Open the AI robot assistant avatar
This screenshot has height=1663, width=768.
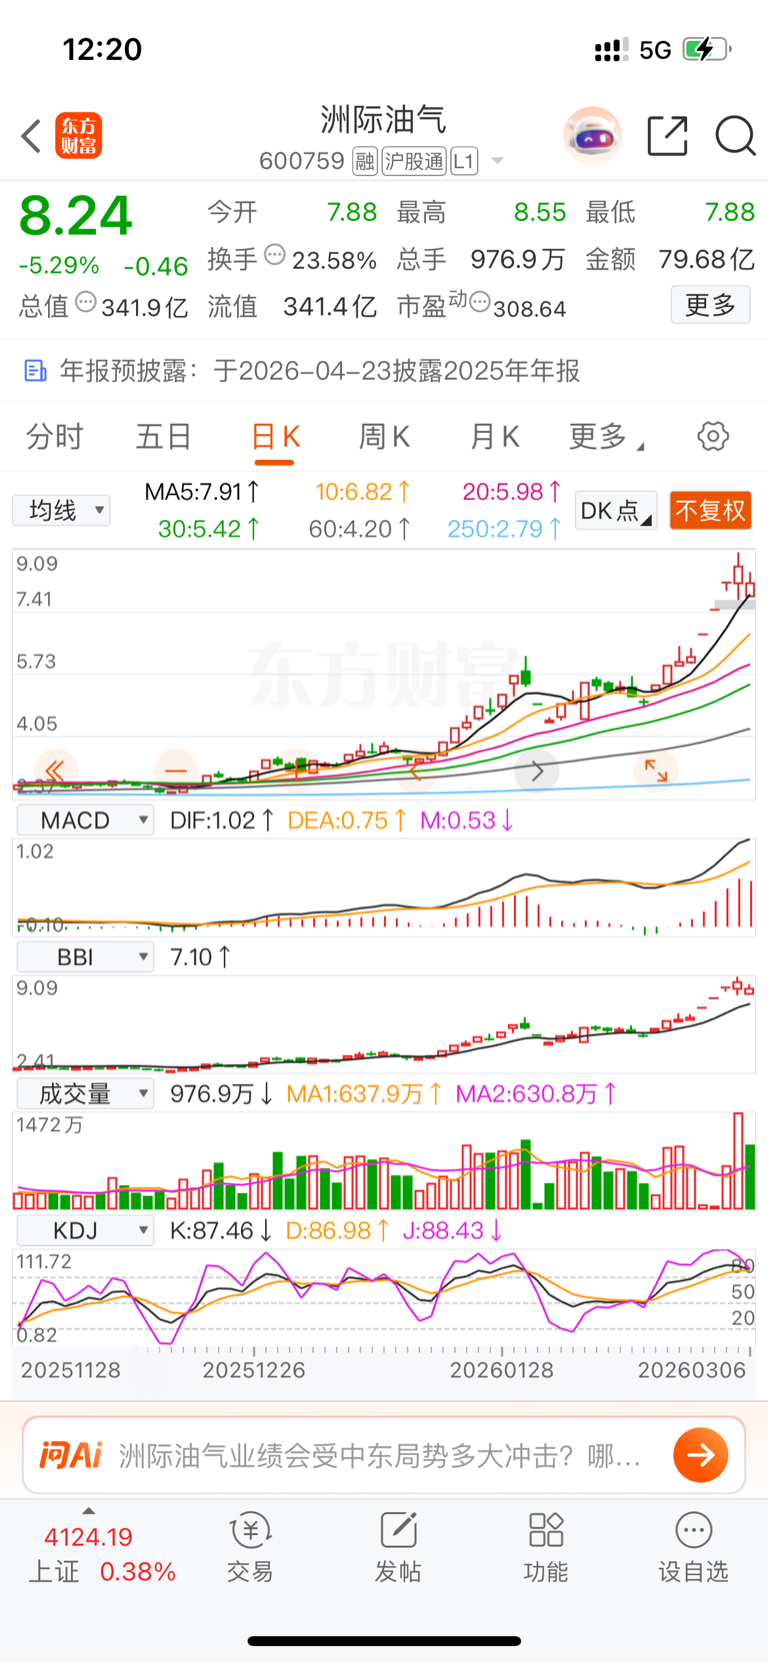(x=592, y=135)
